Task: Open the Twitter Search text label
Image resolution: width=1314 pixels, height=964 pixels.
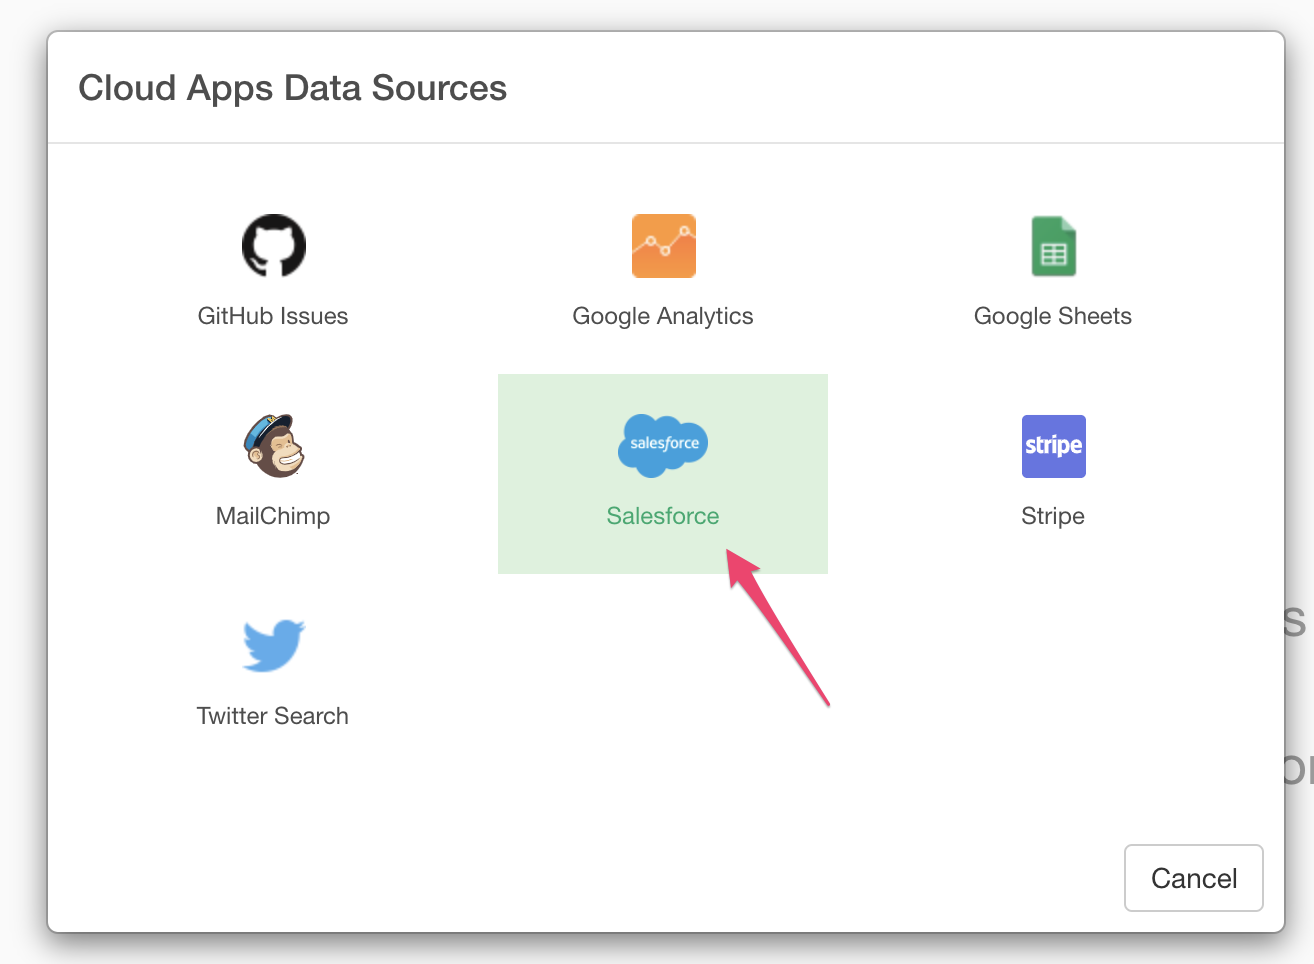Action: click(273, 716)
